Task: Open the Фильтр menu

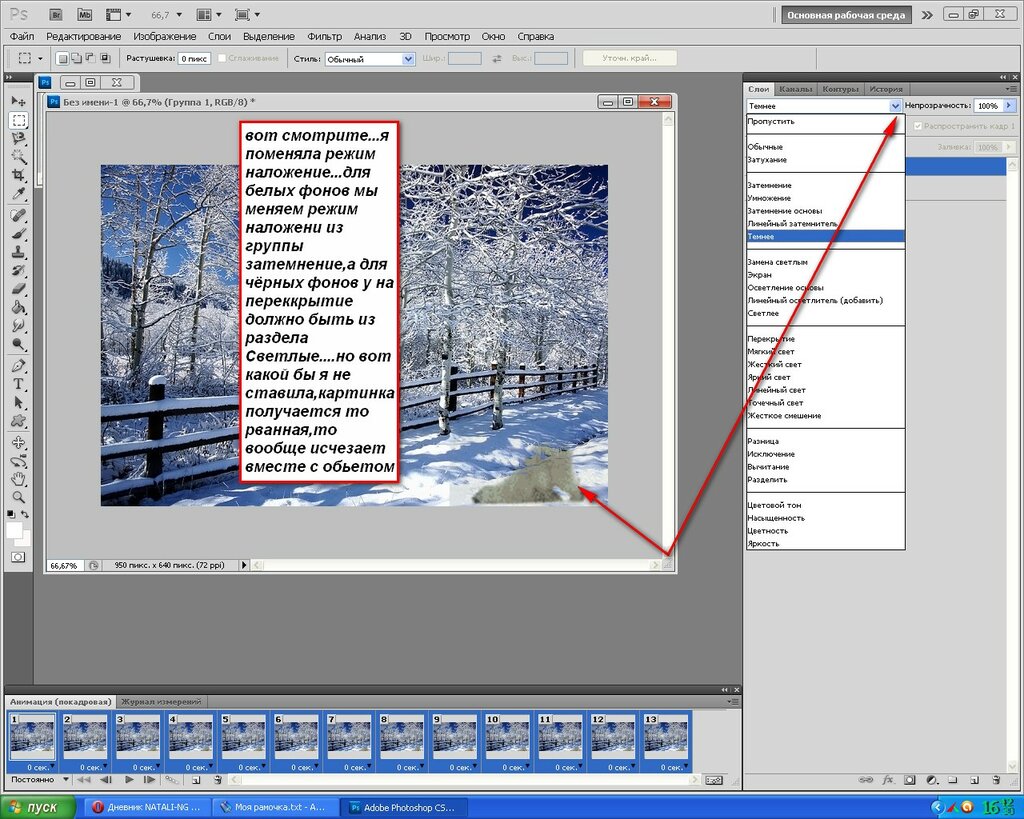Action: (x=324, y=36)
